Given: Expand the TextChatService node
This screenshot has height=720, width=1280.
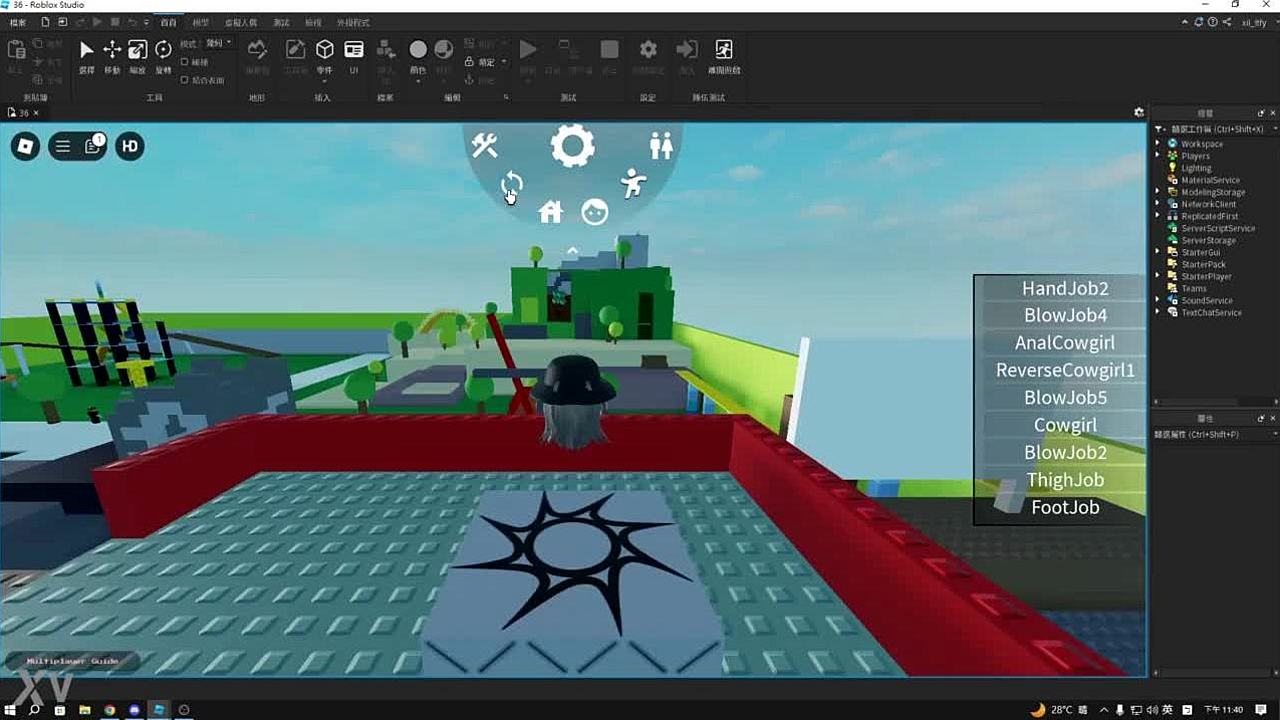Looking at the screenshot, I should (1158, 312).
